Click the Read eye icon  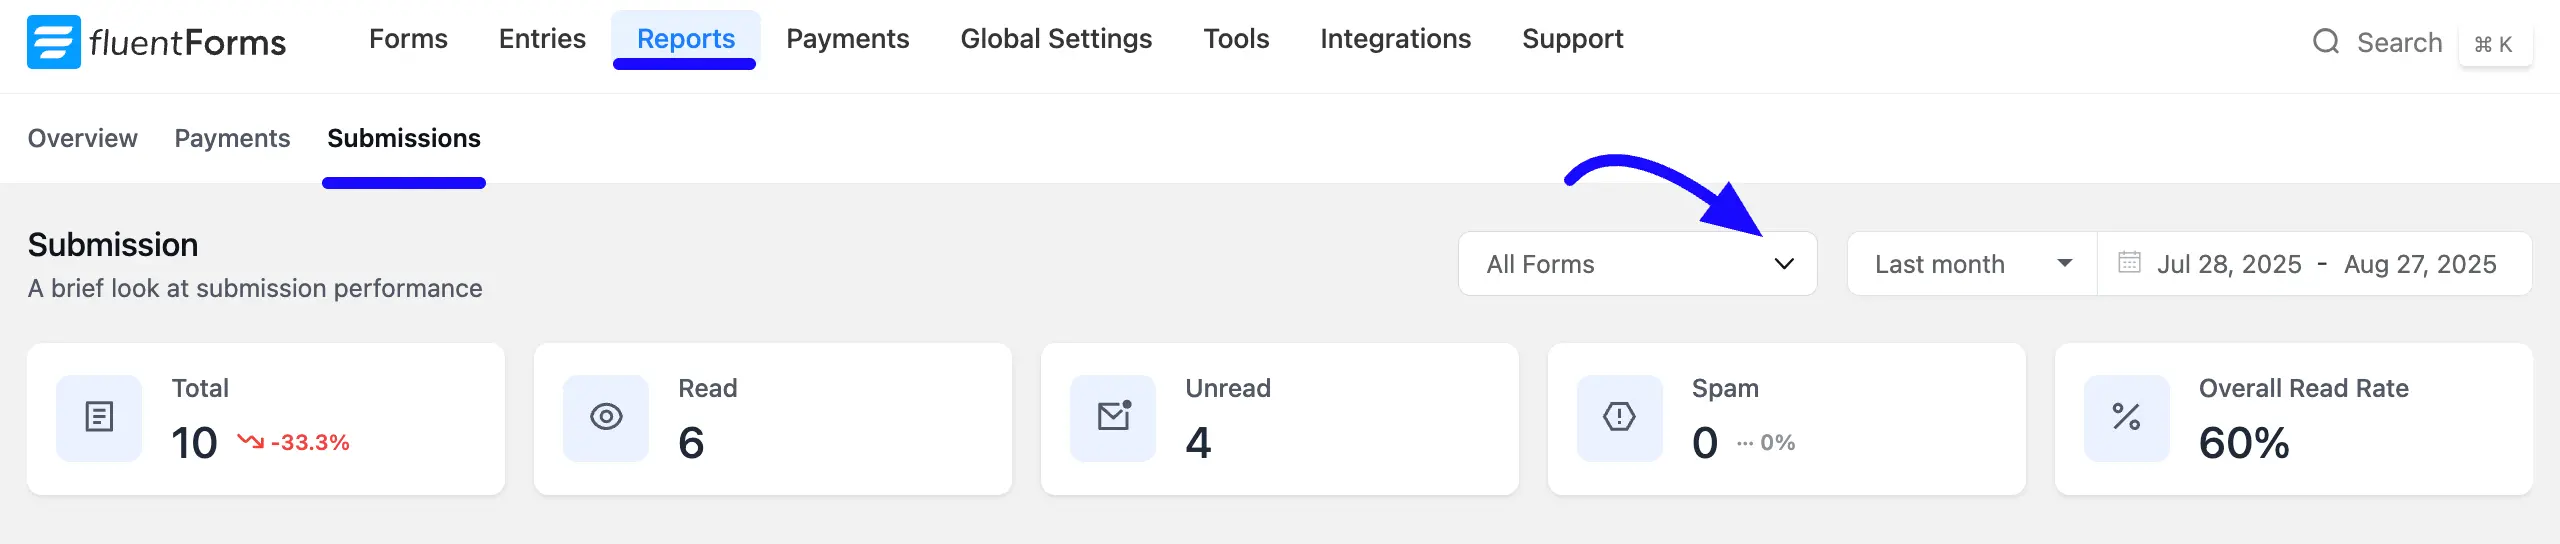click(x=606, y=418)
